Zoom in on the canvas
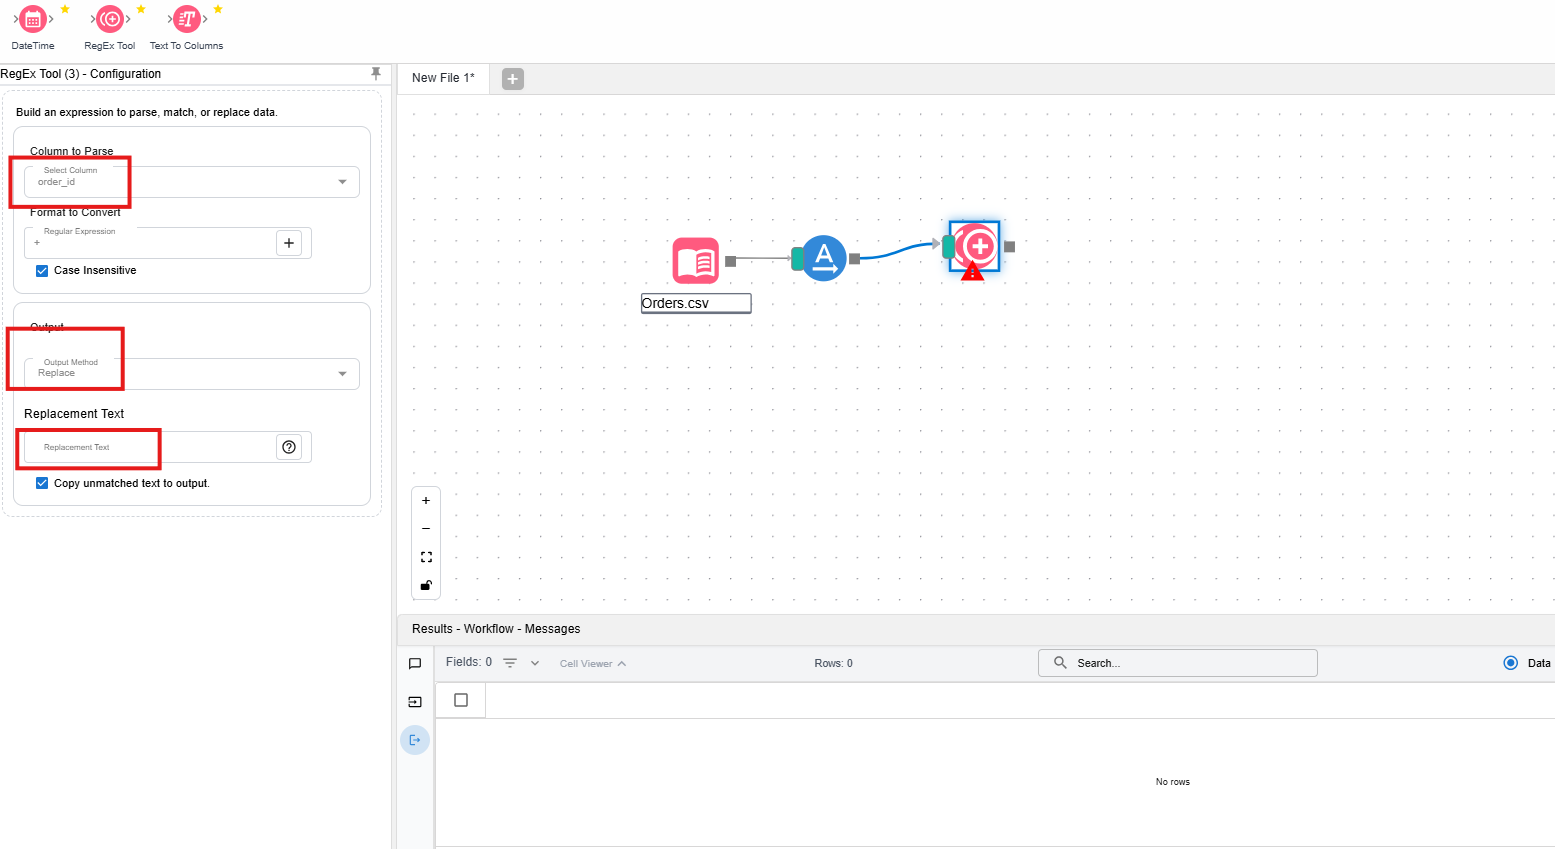1555x849 pixels. [x=426, y=501]
